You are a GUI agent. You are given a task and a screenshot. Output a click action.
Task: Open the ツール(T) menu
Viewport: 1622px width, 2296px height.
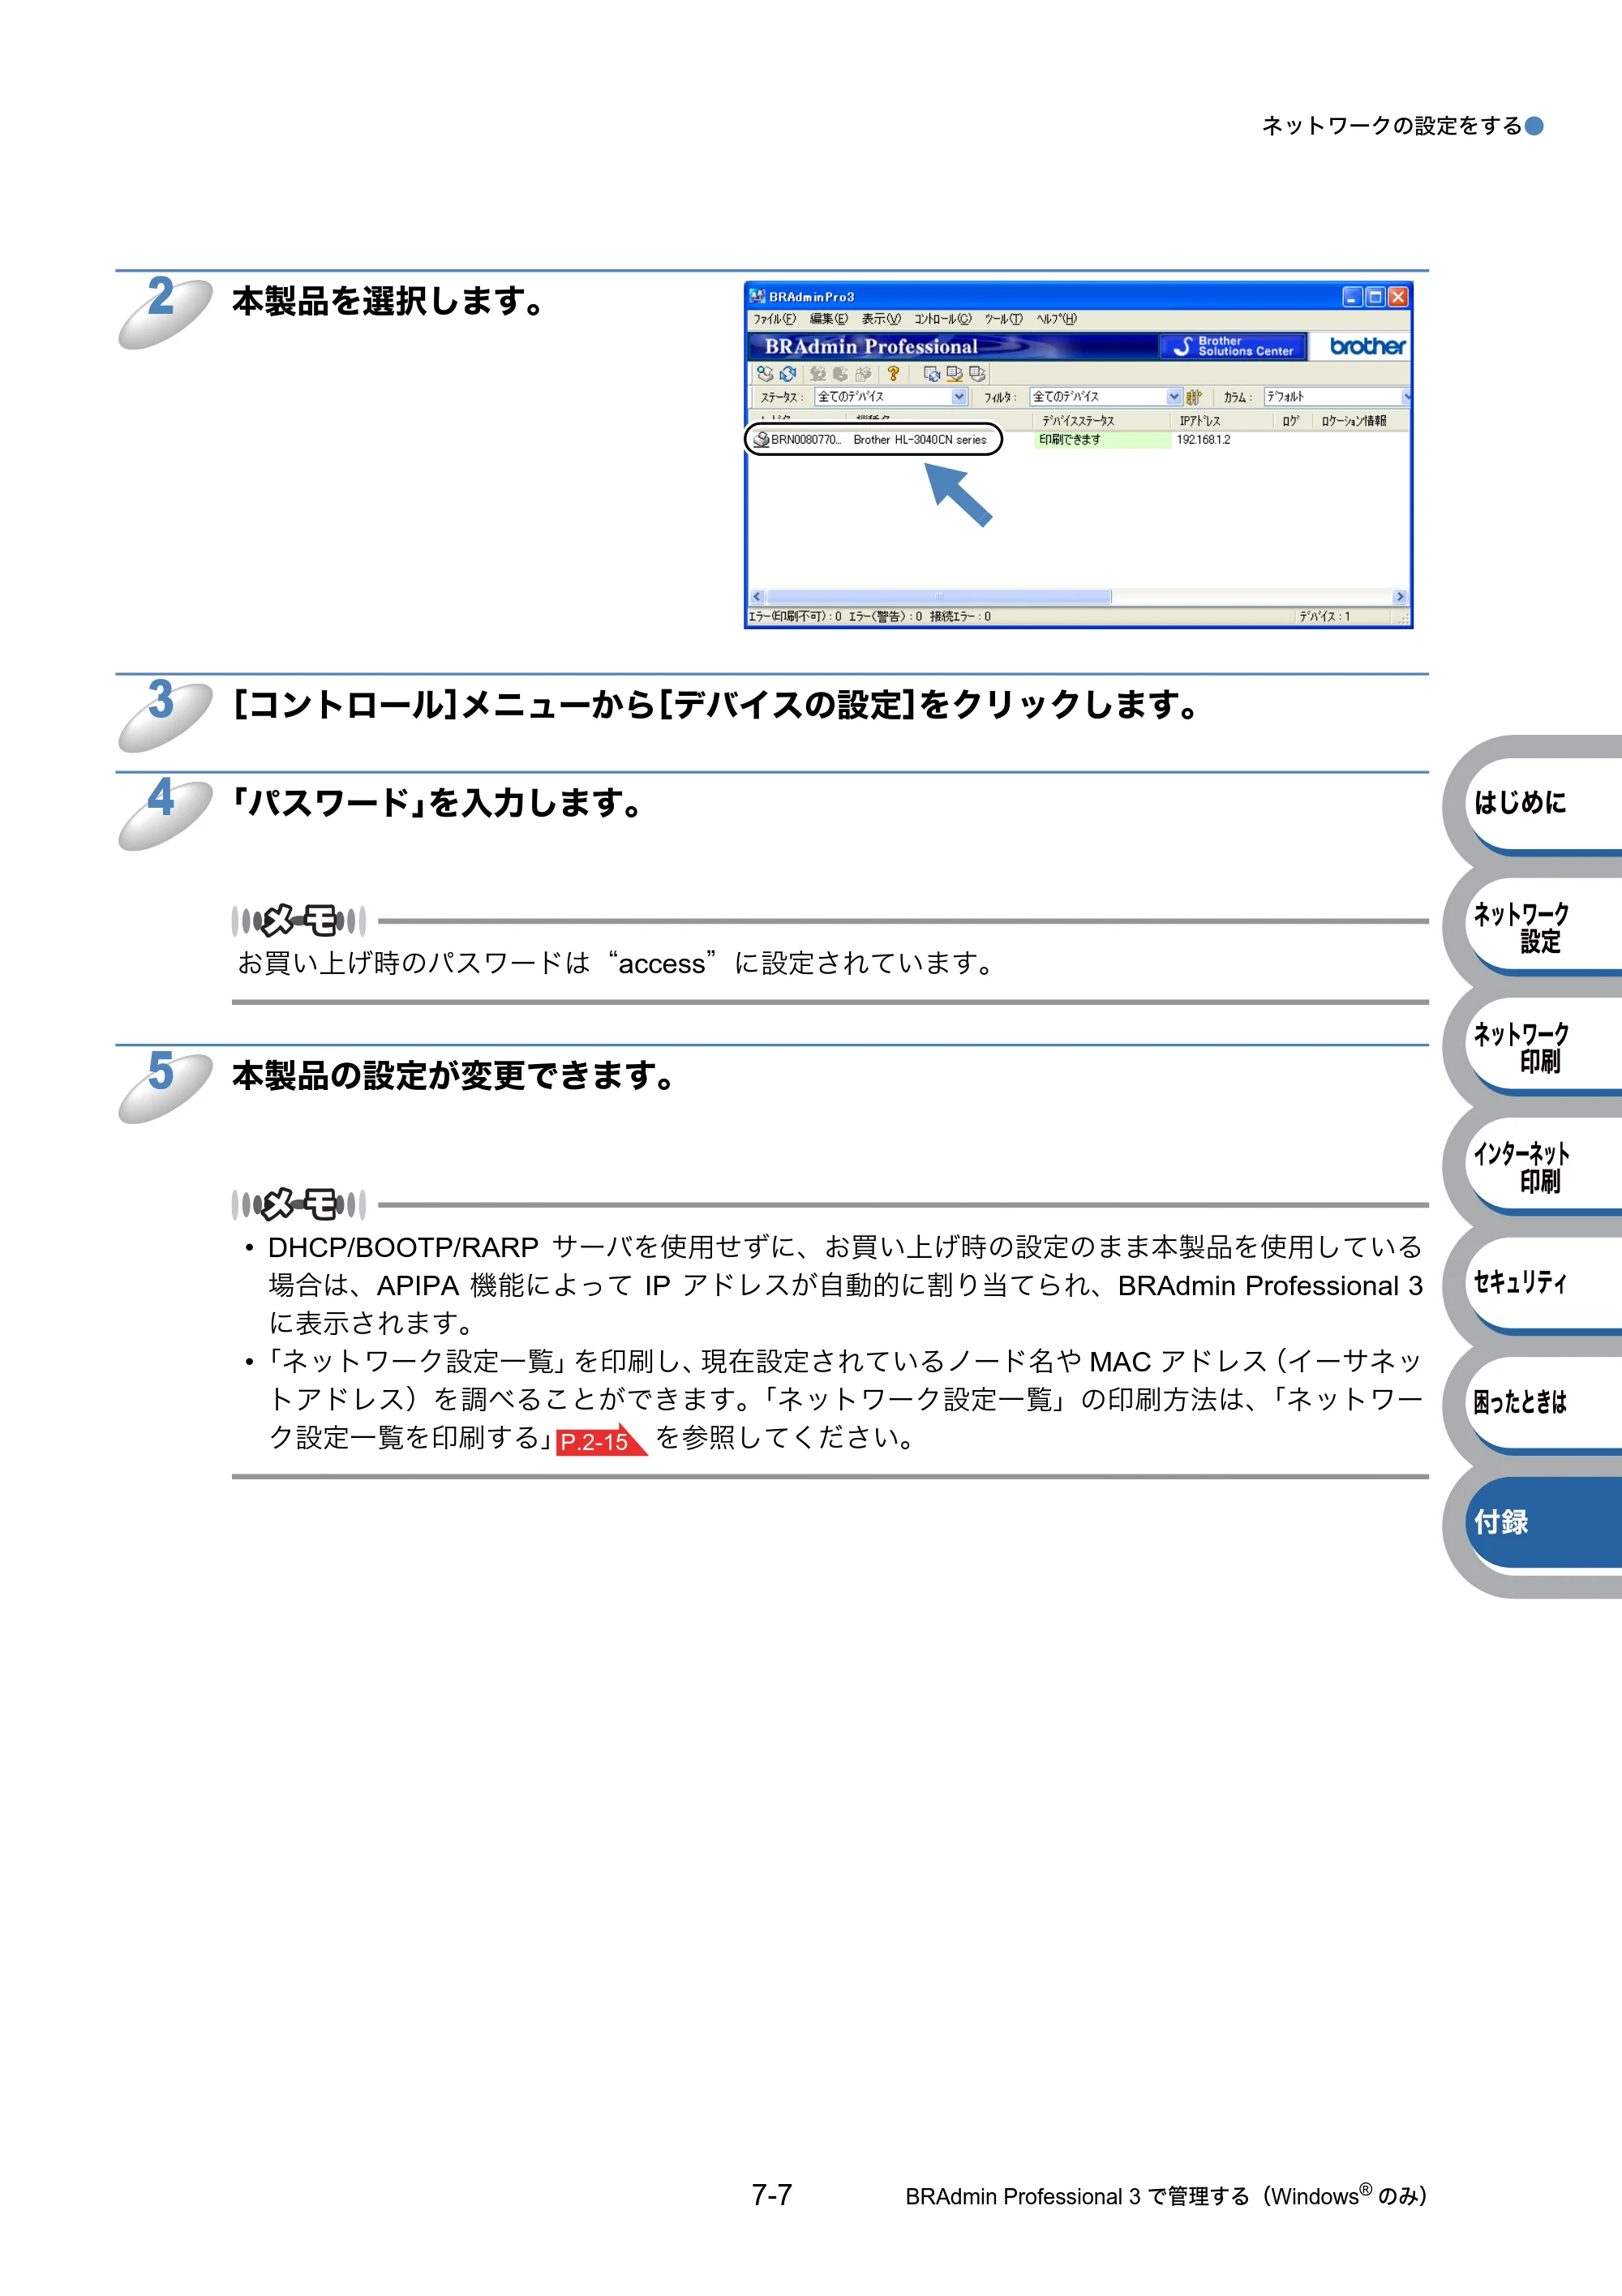coord(1003,319)
